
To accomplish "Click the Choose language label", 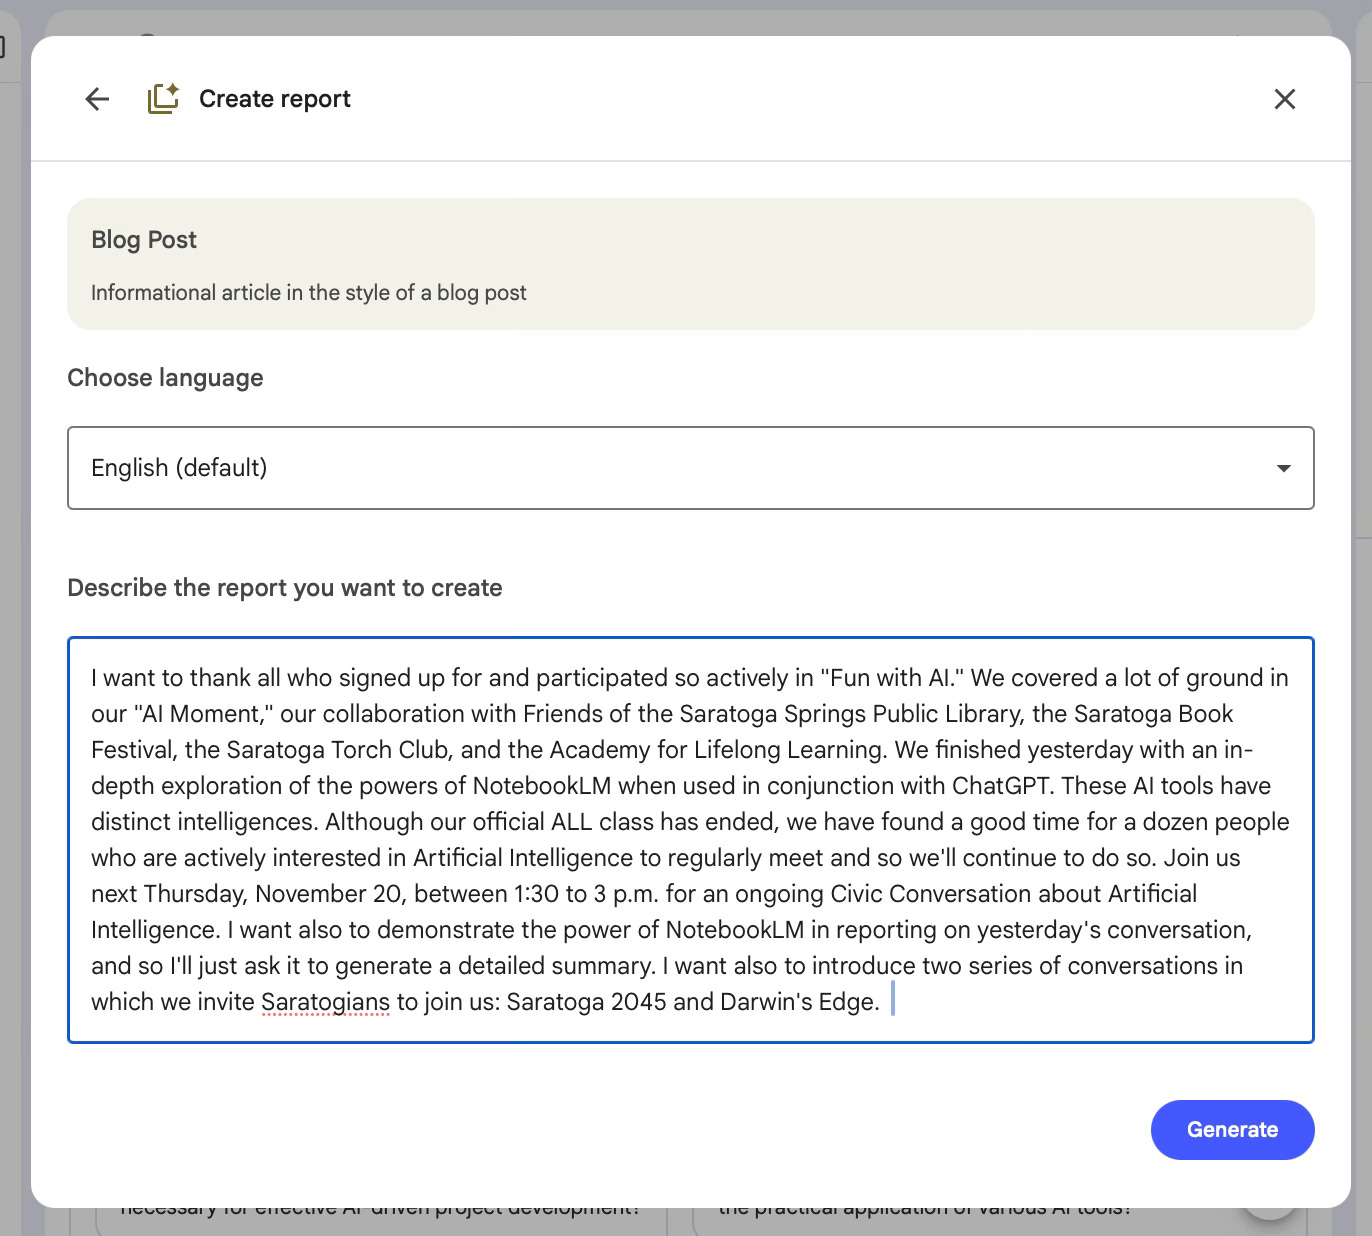I will (165, 378).
